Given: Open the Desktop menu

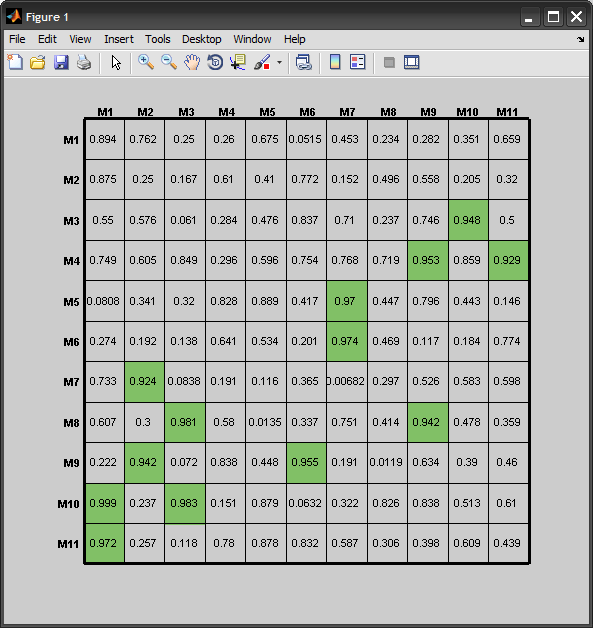Looking at the screenshot, I should pos(201,39).
